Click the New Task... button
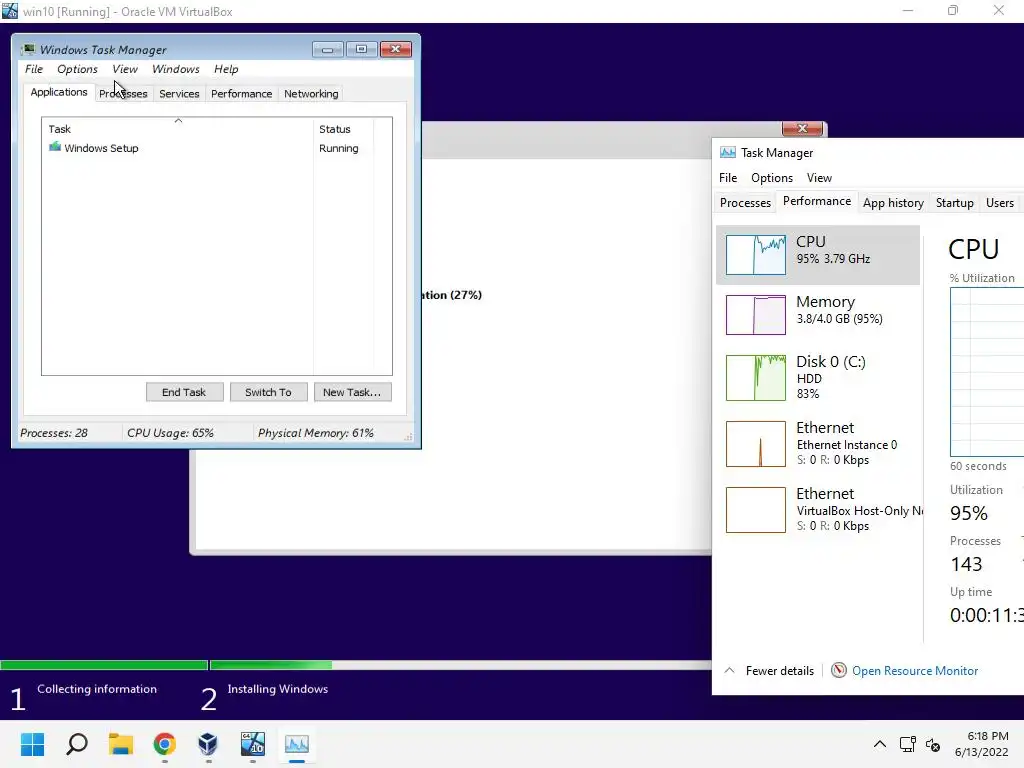The image size is (1024, 768). tap(352, 392)
